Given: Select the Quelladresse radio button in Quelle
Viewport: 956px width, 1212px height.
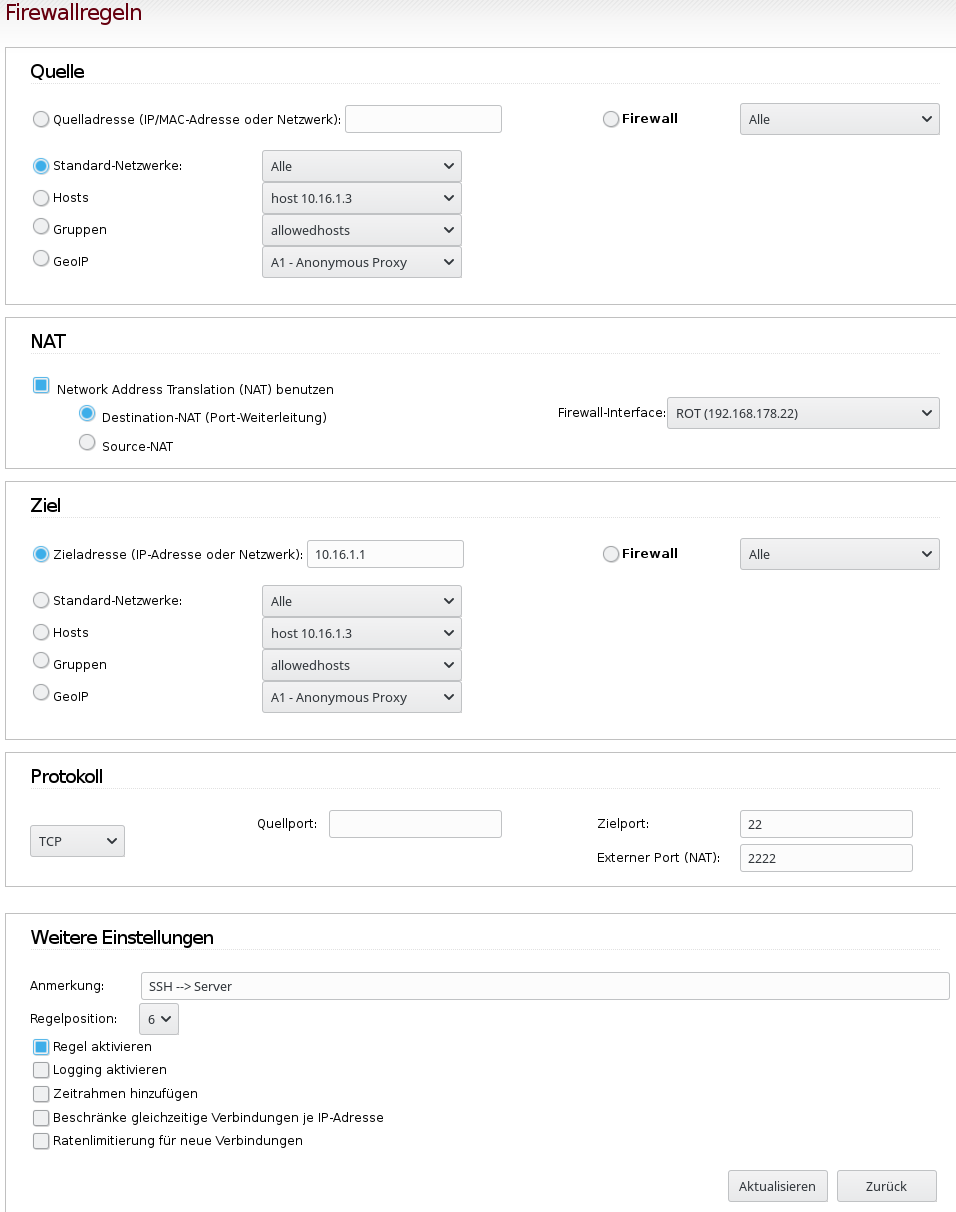Looking at the screenshot, I should pos(41,119).
